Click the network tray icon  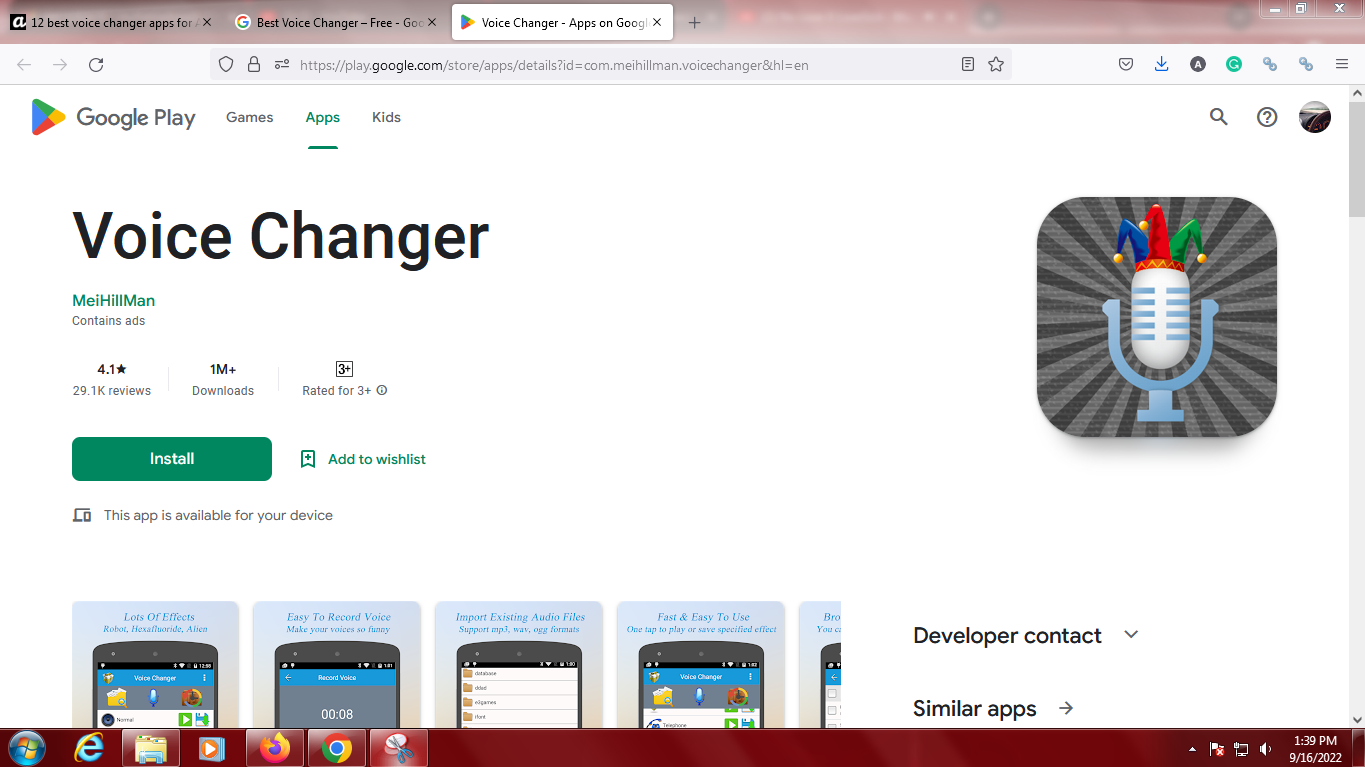point(1241,749)
